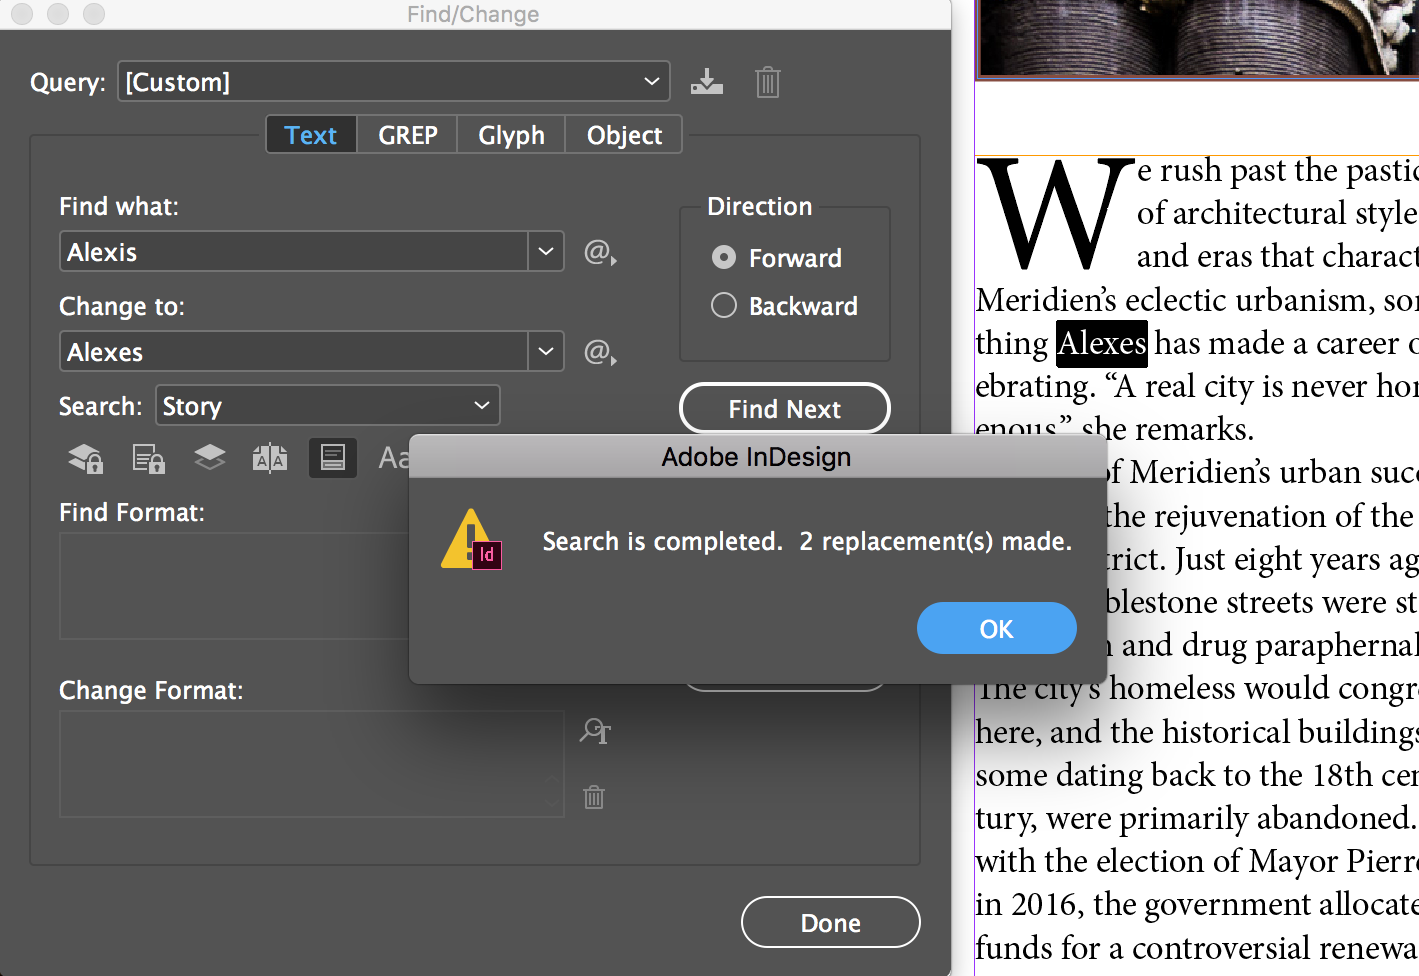Switch to the GREP tab
The height and width of the screenshot is (976, 1419).
tap(408, 135)
